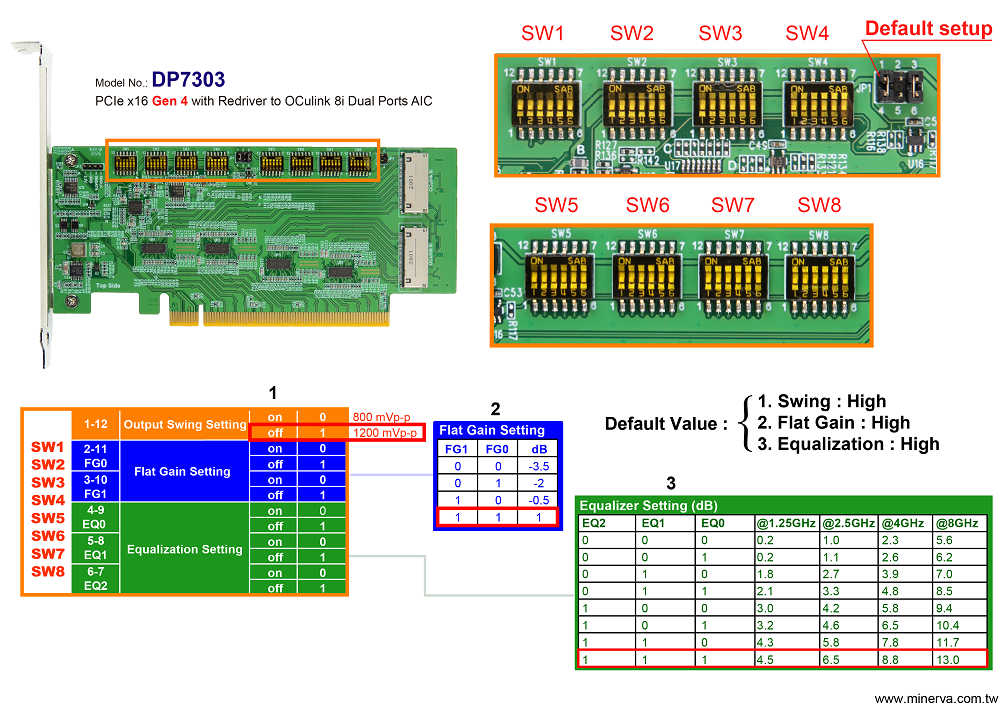Click the 4-9 EQ0 cell
The height and width of the screenshot is (707, 1000).
click(96, 518)
